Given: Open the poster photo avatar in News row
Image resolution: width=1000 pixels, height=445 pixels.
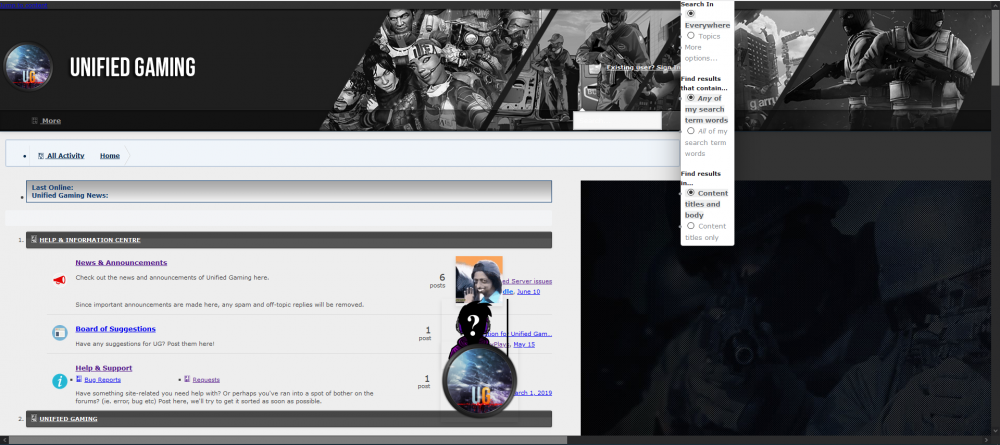Looking at the screenshot, I should (x=479, y=279).
